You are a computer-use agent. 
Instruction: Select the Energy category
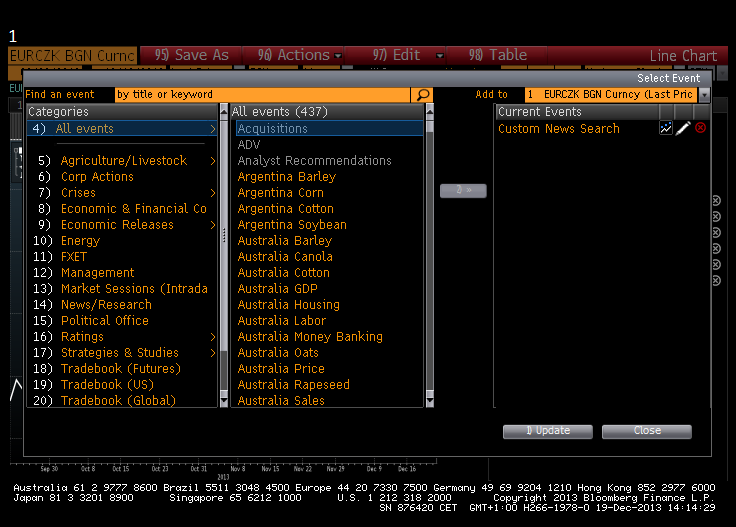[x=80, y=241]
